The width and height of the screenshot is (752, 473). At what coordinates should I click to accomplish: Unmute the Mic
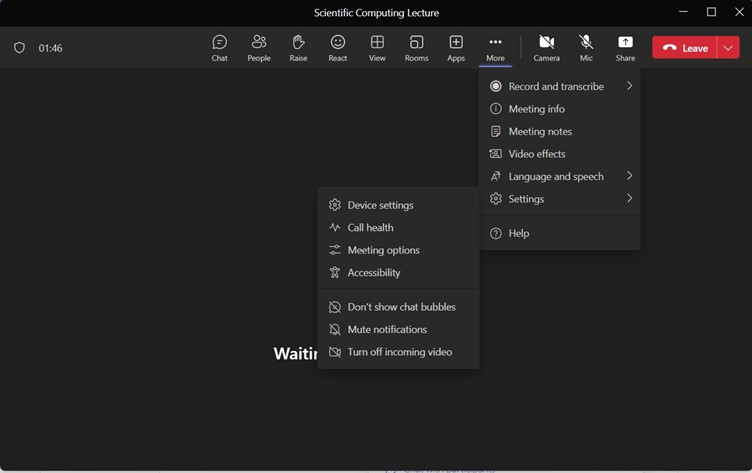pos(586,47)
